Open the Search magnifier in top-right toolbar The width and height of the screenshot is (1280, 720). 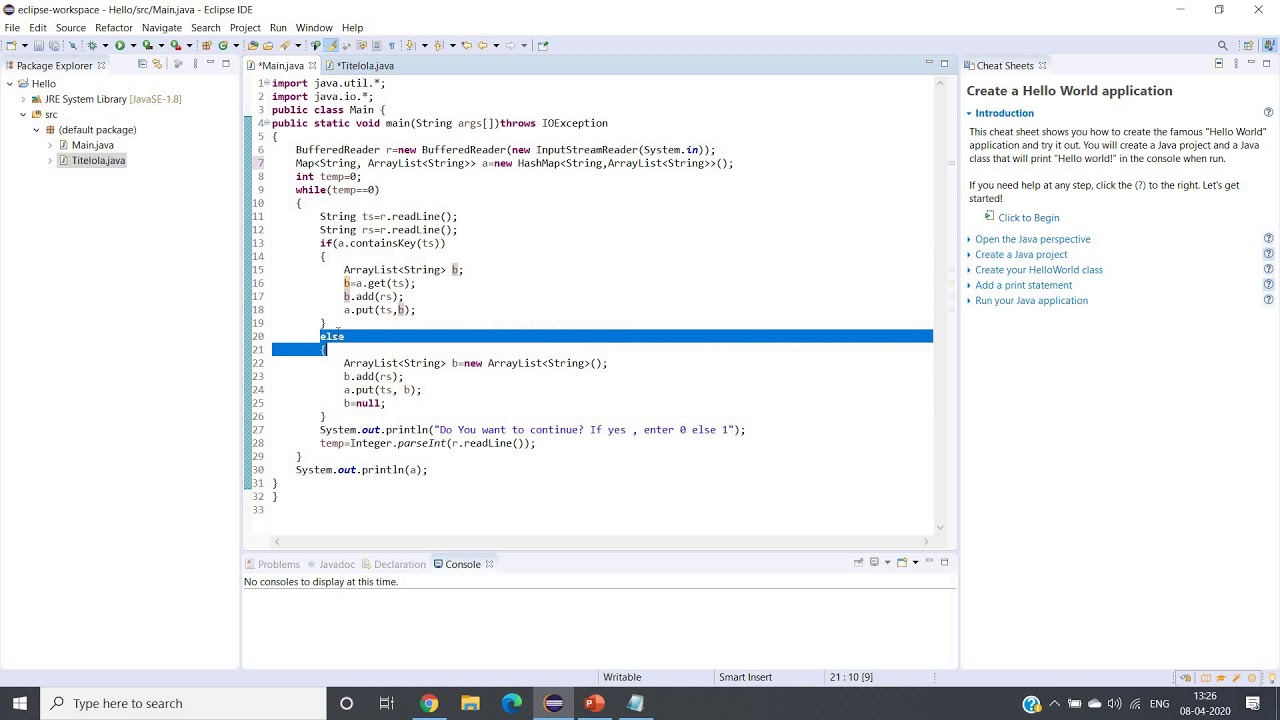coord(1222,45)
